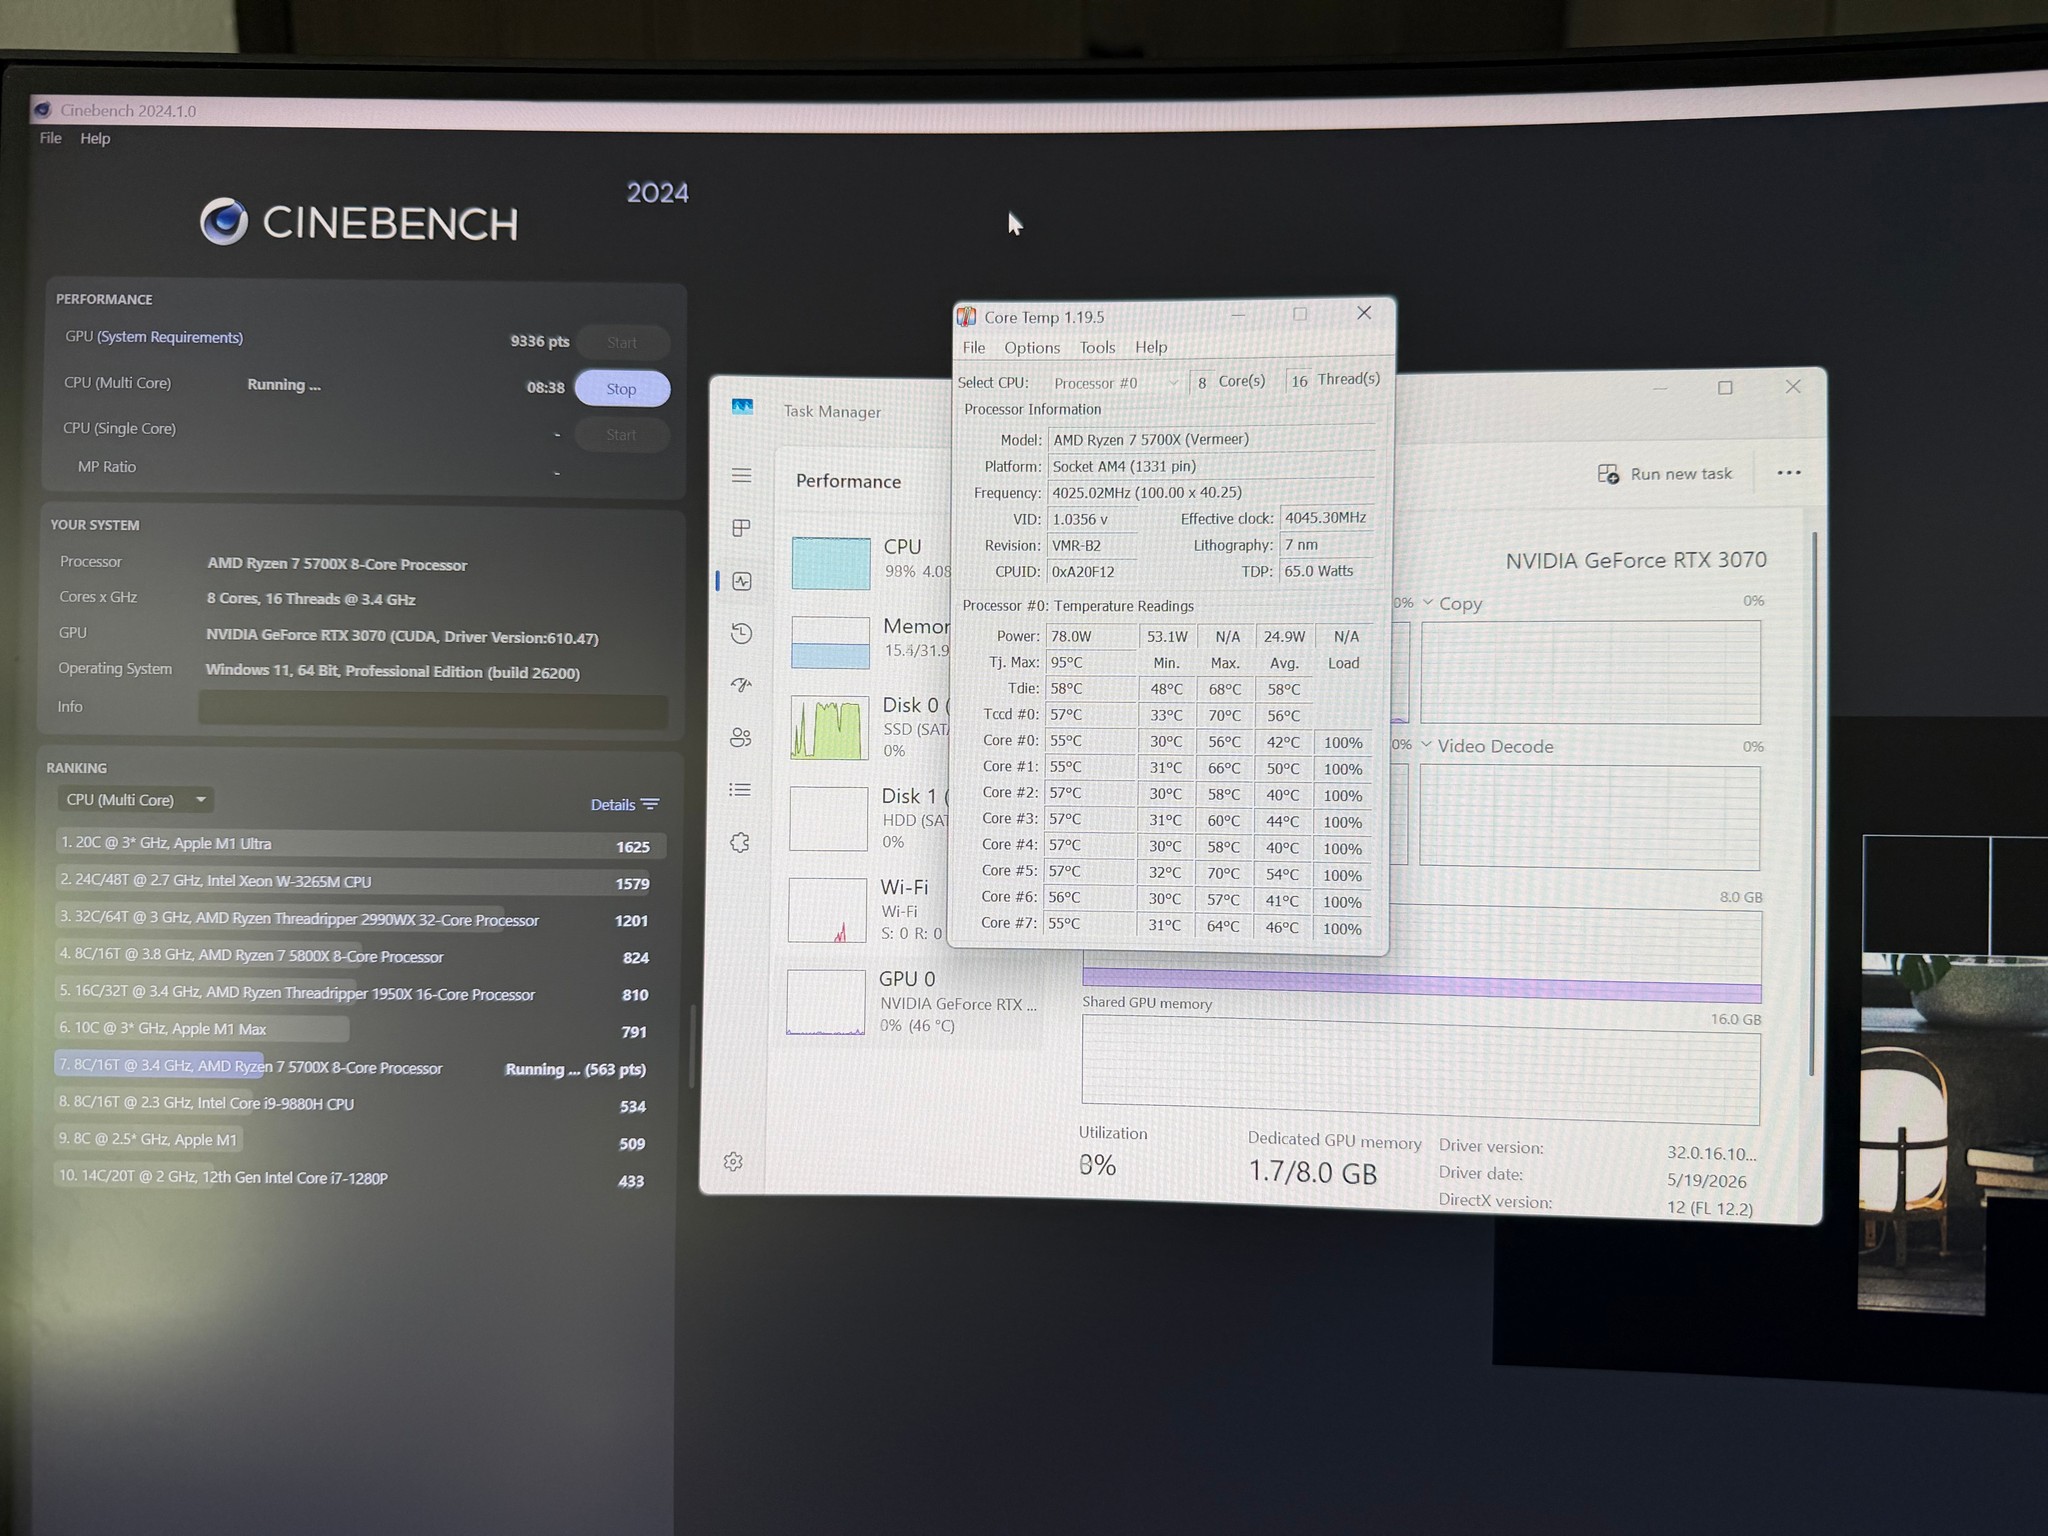This screenshot has height=1536, width=2048.
Task: Open App history icon in Task Manager
Action: [741, 633]
